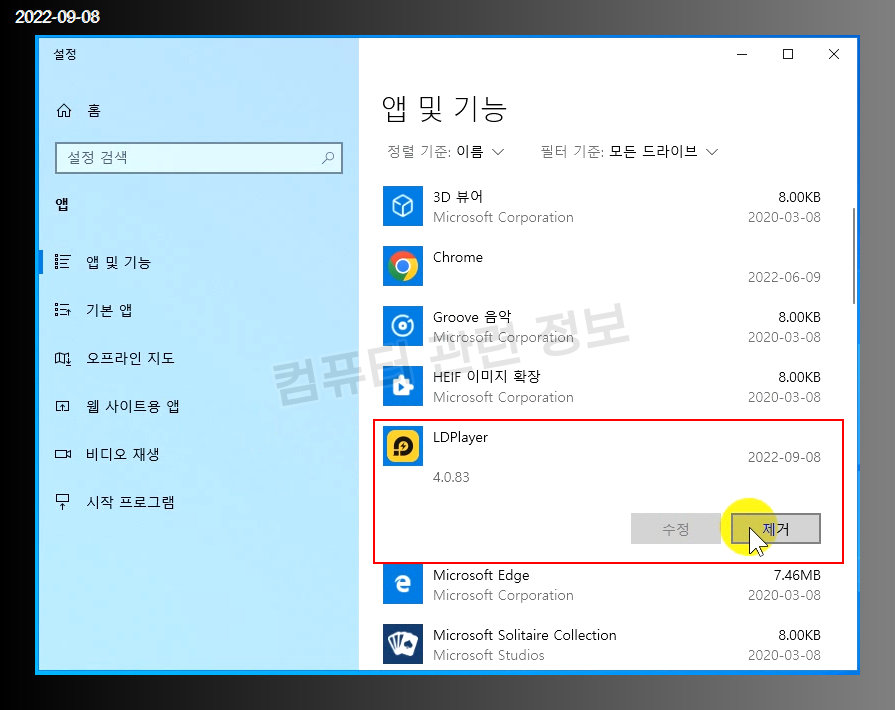This screenshot has height=710, width=895.
Task: Click the LDPlayer install date 2022-09-08
Action: pyautogui.click(x=784, y=457)
